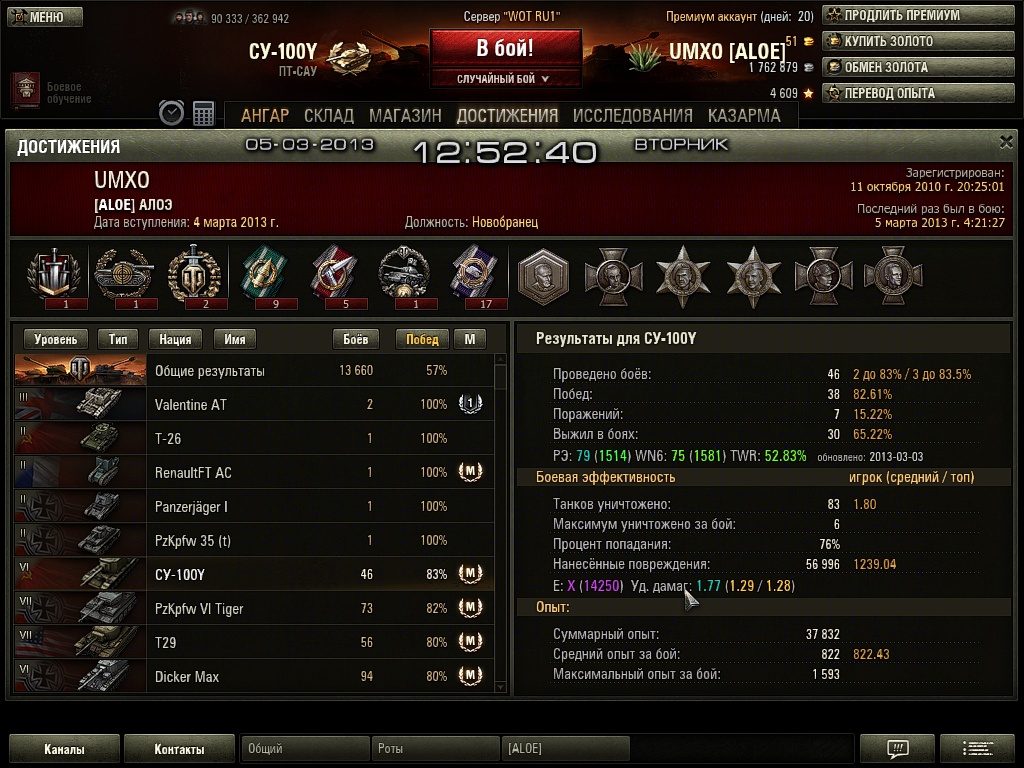Click the Боевое обучение training icon
1024x768 pixels.
pyautogui.click(x=25, y=90)
